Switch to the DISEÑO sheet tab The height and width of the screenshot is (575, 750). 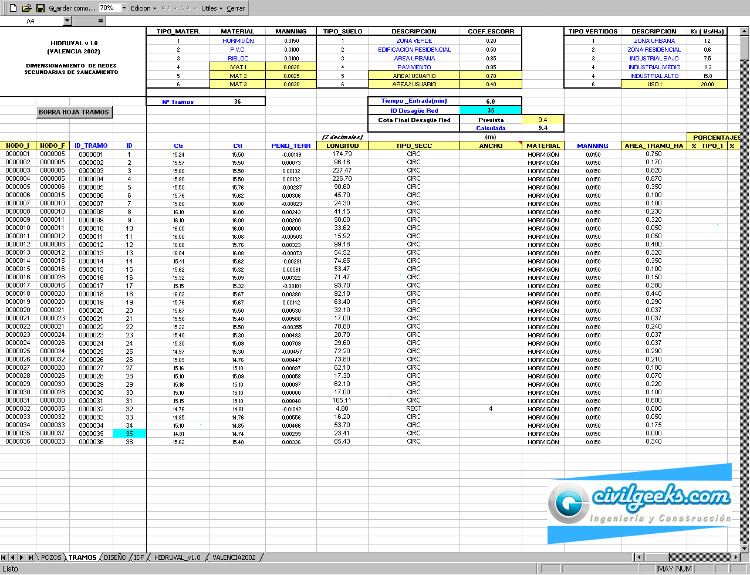pyautogui.click(x=114, y=555)
